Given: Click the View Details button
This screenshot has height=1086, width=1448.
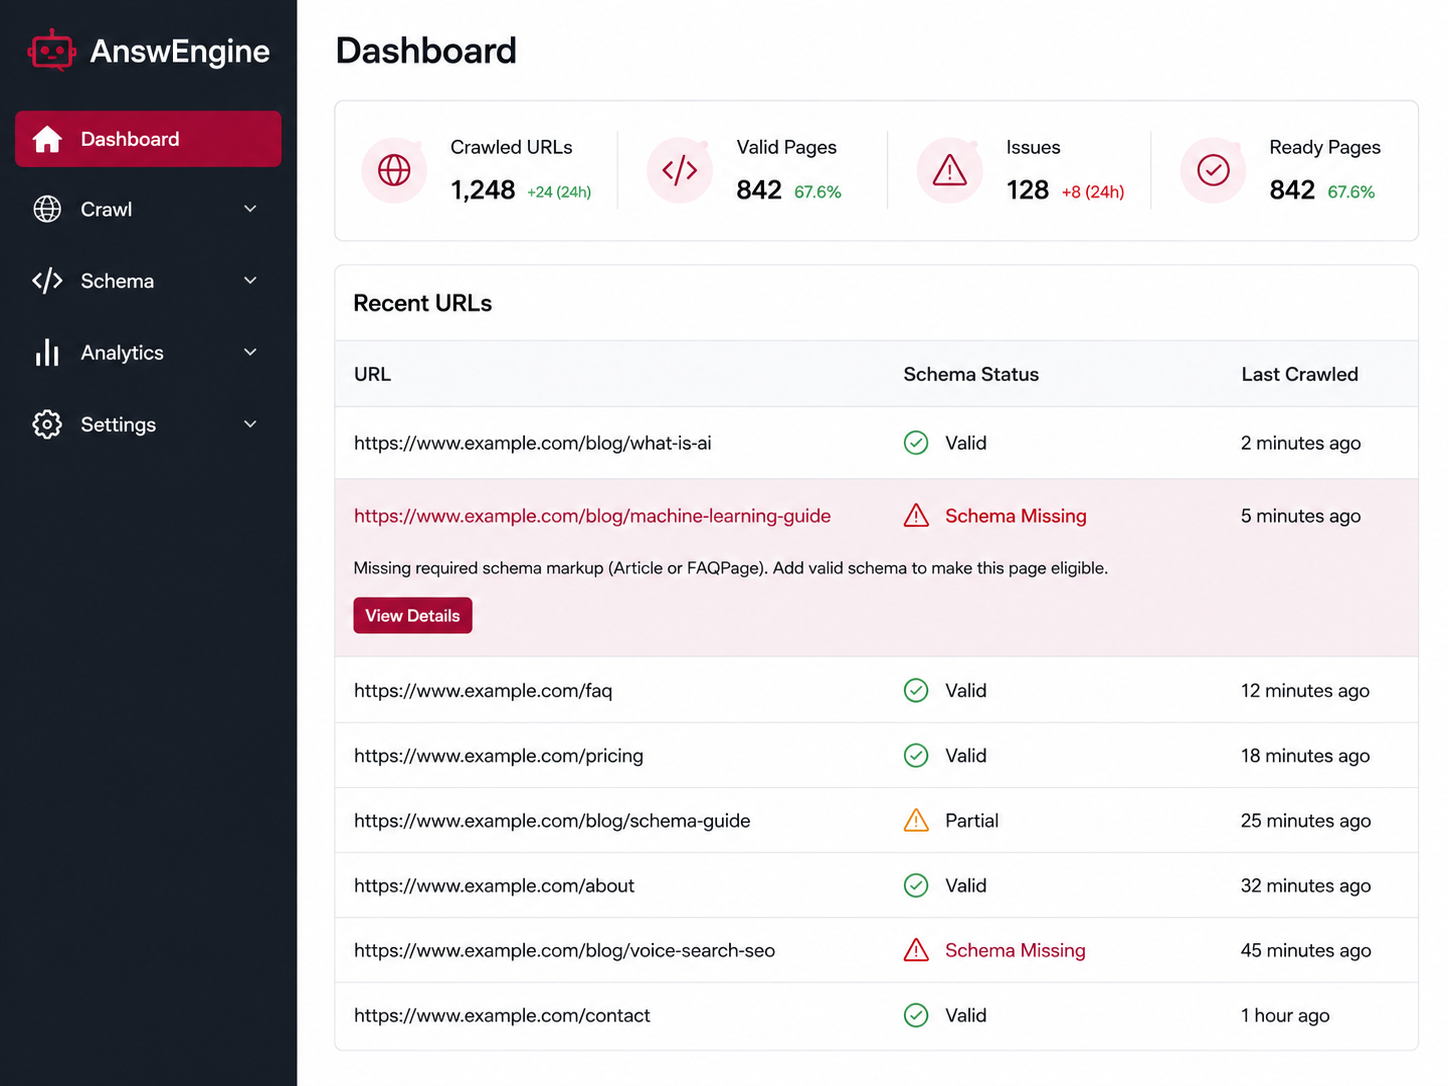Looking at the screenshot, I should (412, 616).
